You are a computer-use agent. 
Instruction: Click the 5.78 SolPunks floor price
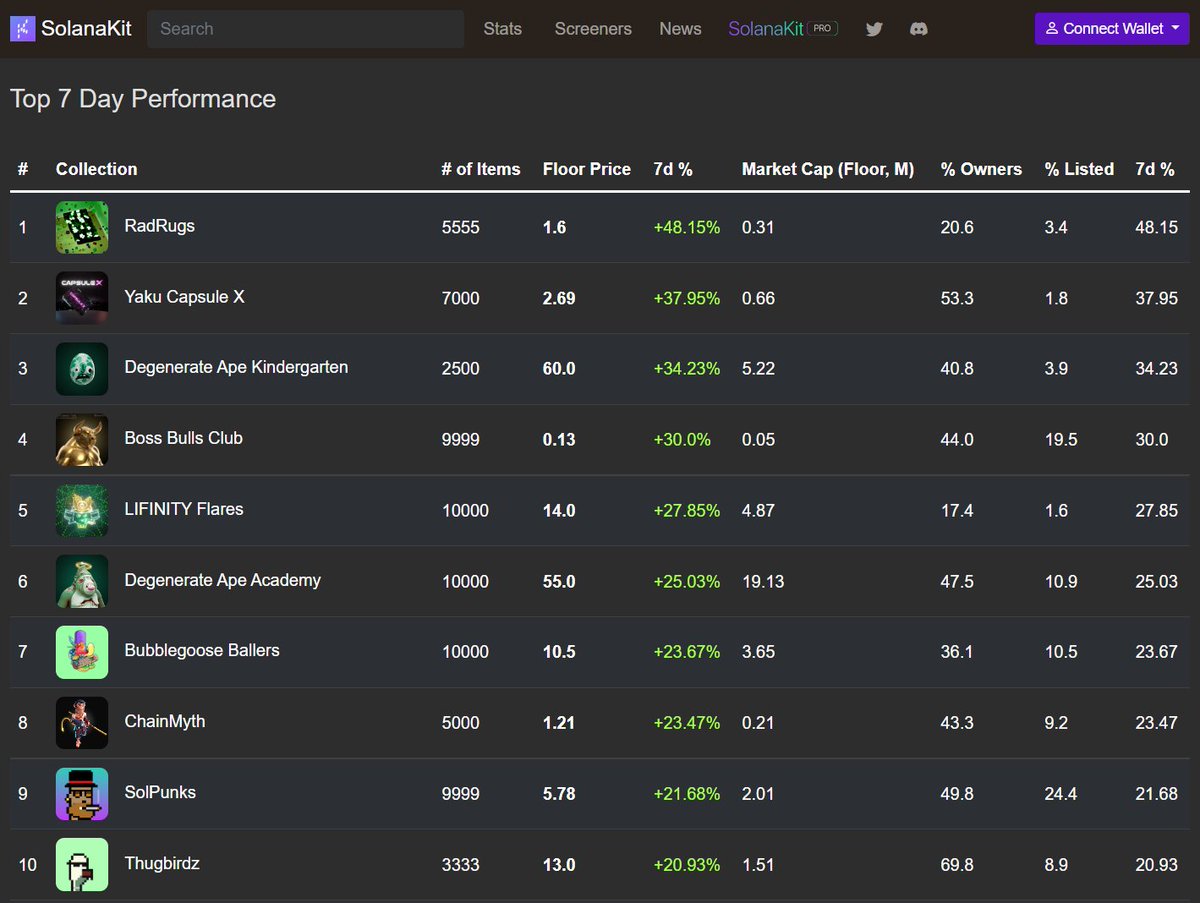point(559,794)
